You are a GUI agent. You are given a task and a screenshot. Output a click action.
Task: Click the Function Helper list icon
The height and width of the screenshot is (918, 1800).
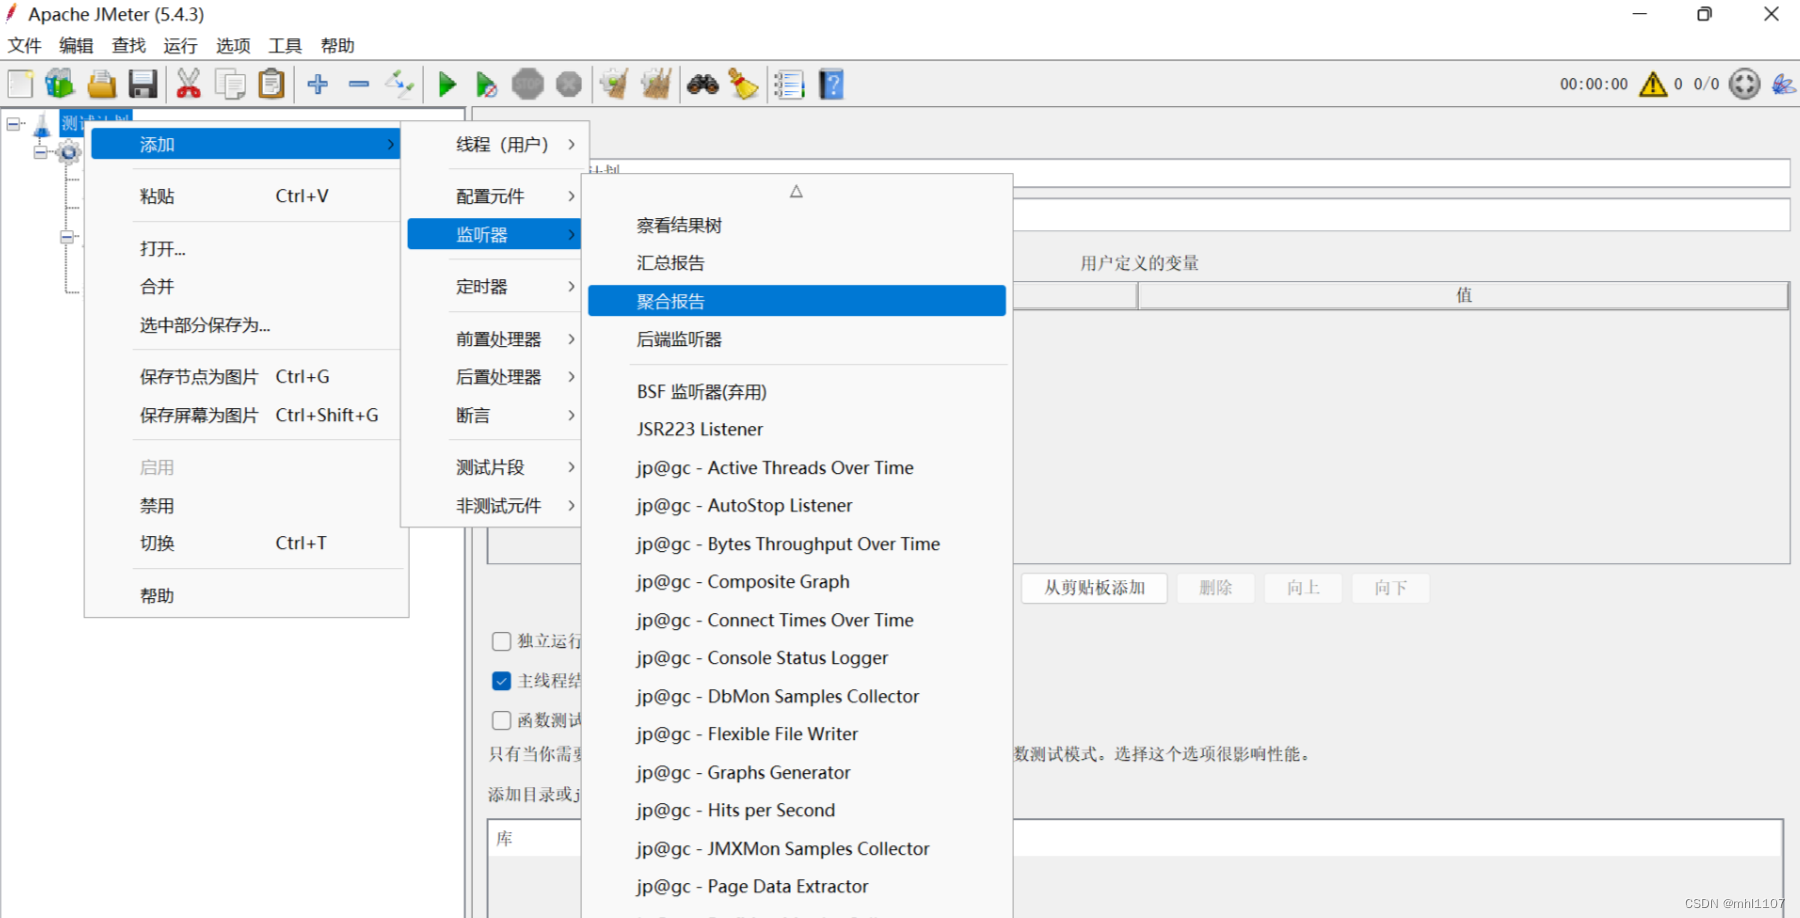pos(789,85)
